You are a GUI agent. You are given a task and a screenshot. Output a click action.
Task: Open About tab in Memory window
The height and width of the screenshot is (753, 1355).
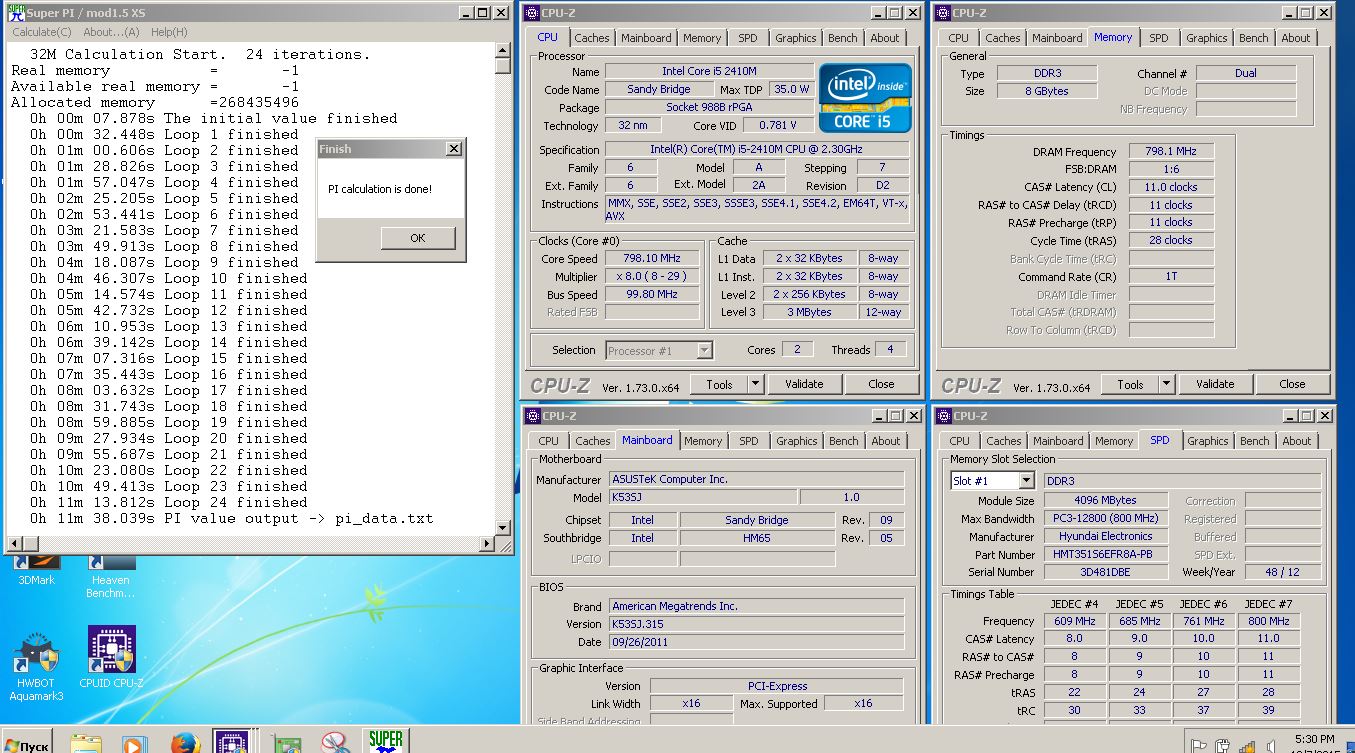click(1296, 38)
